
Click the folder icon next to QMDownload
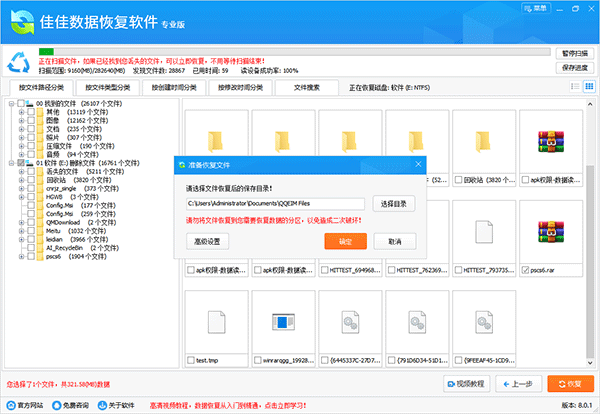pos(40,222)
